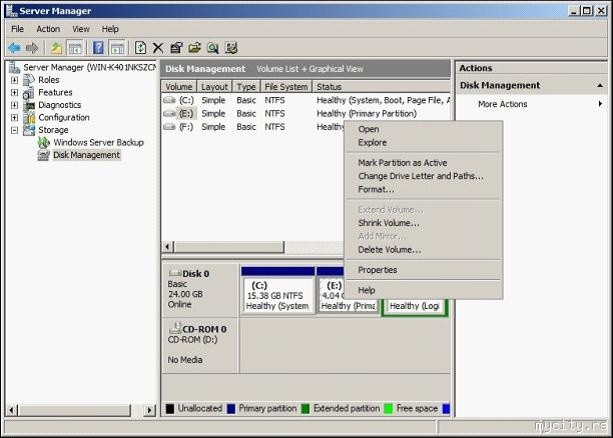This screenshot has height=438, width=613.
Task: Expand the Diagnostics tree node
Action: click(14, 105)
